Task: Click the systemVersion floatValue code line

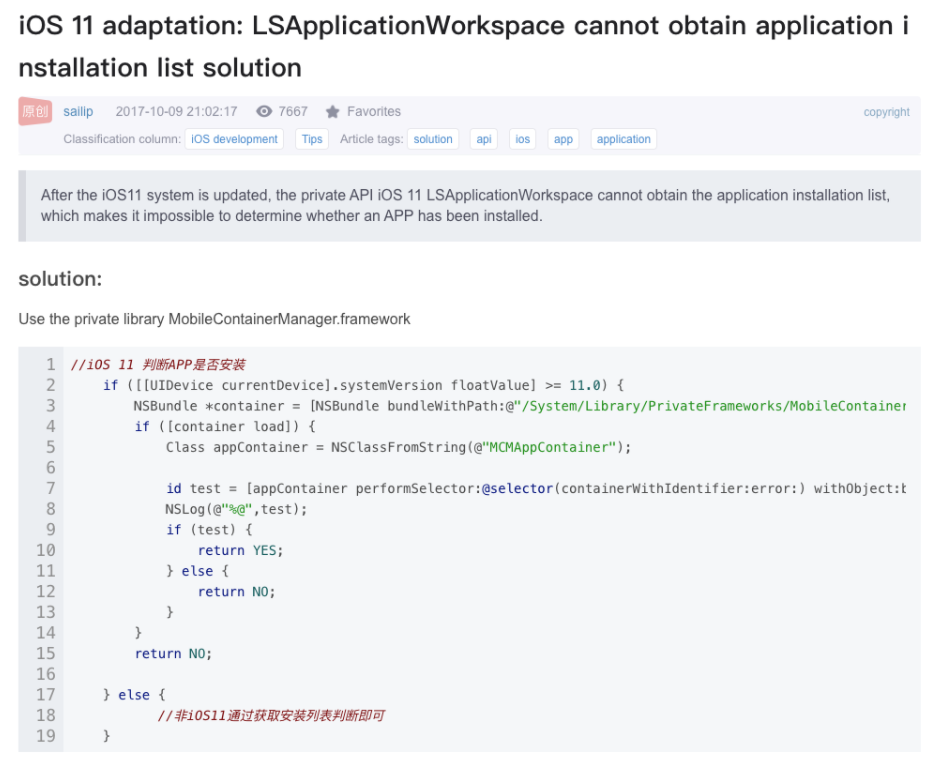Action: (x=364, y=385)
